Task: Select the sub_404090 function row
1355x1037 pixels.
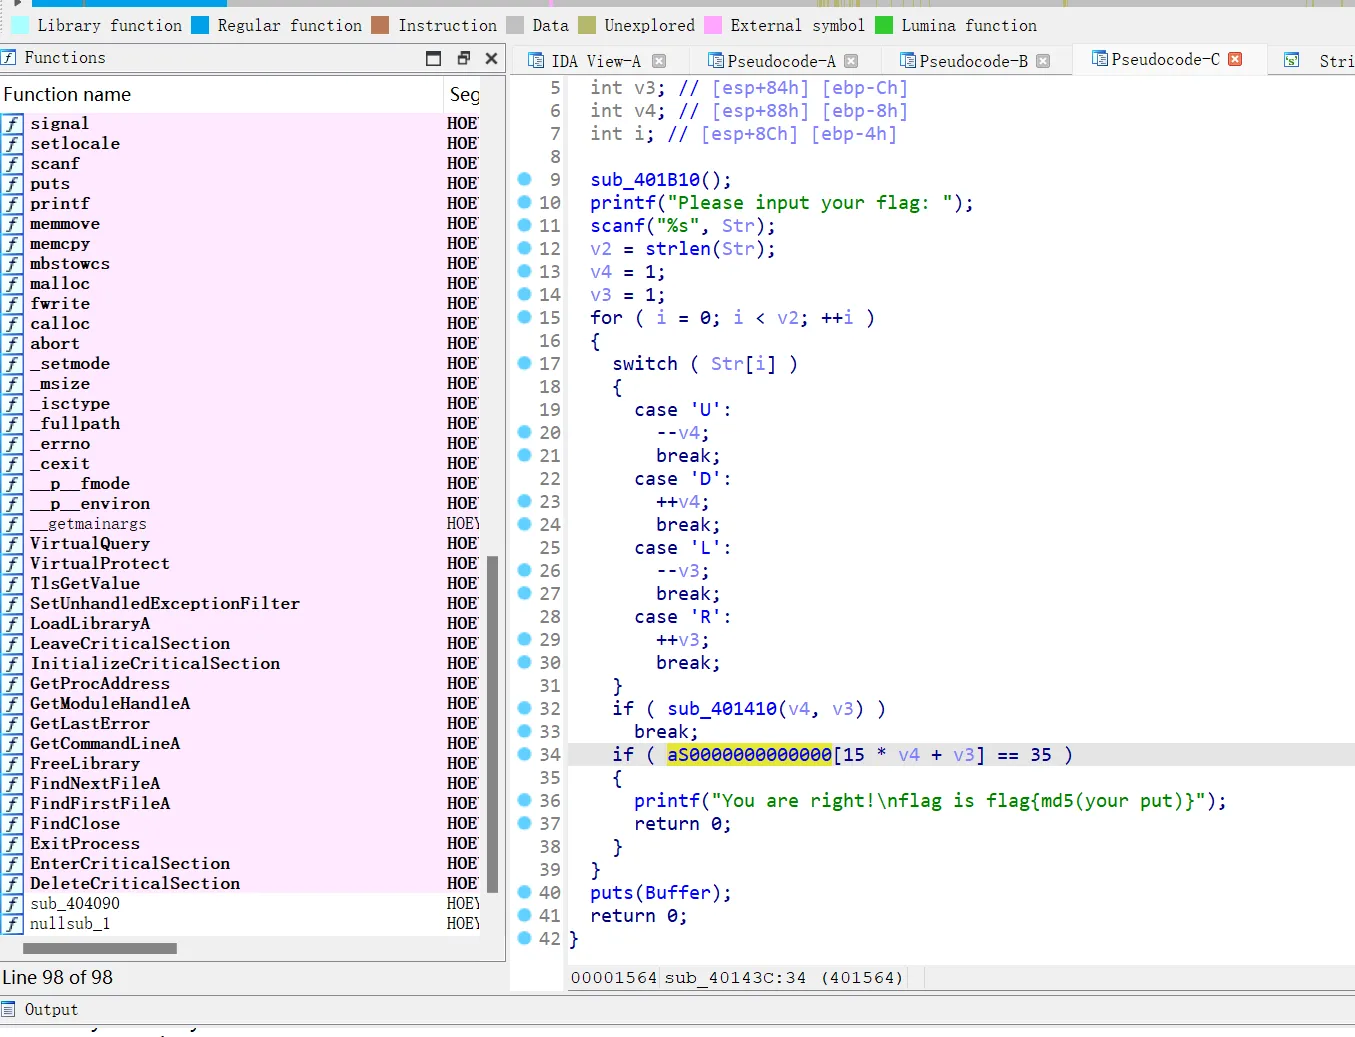Action: [x=240, y=903]
